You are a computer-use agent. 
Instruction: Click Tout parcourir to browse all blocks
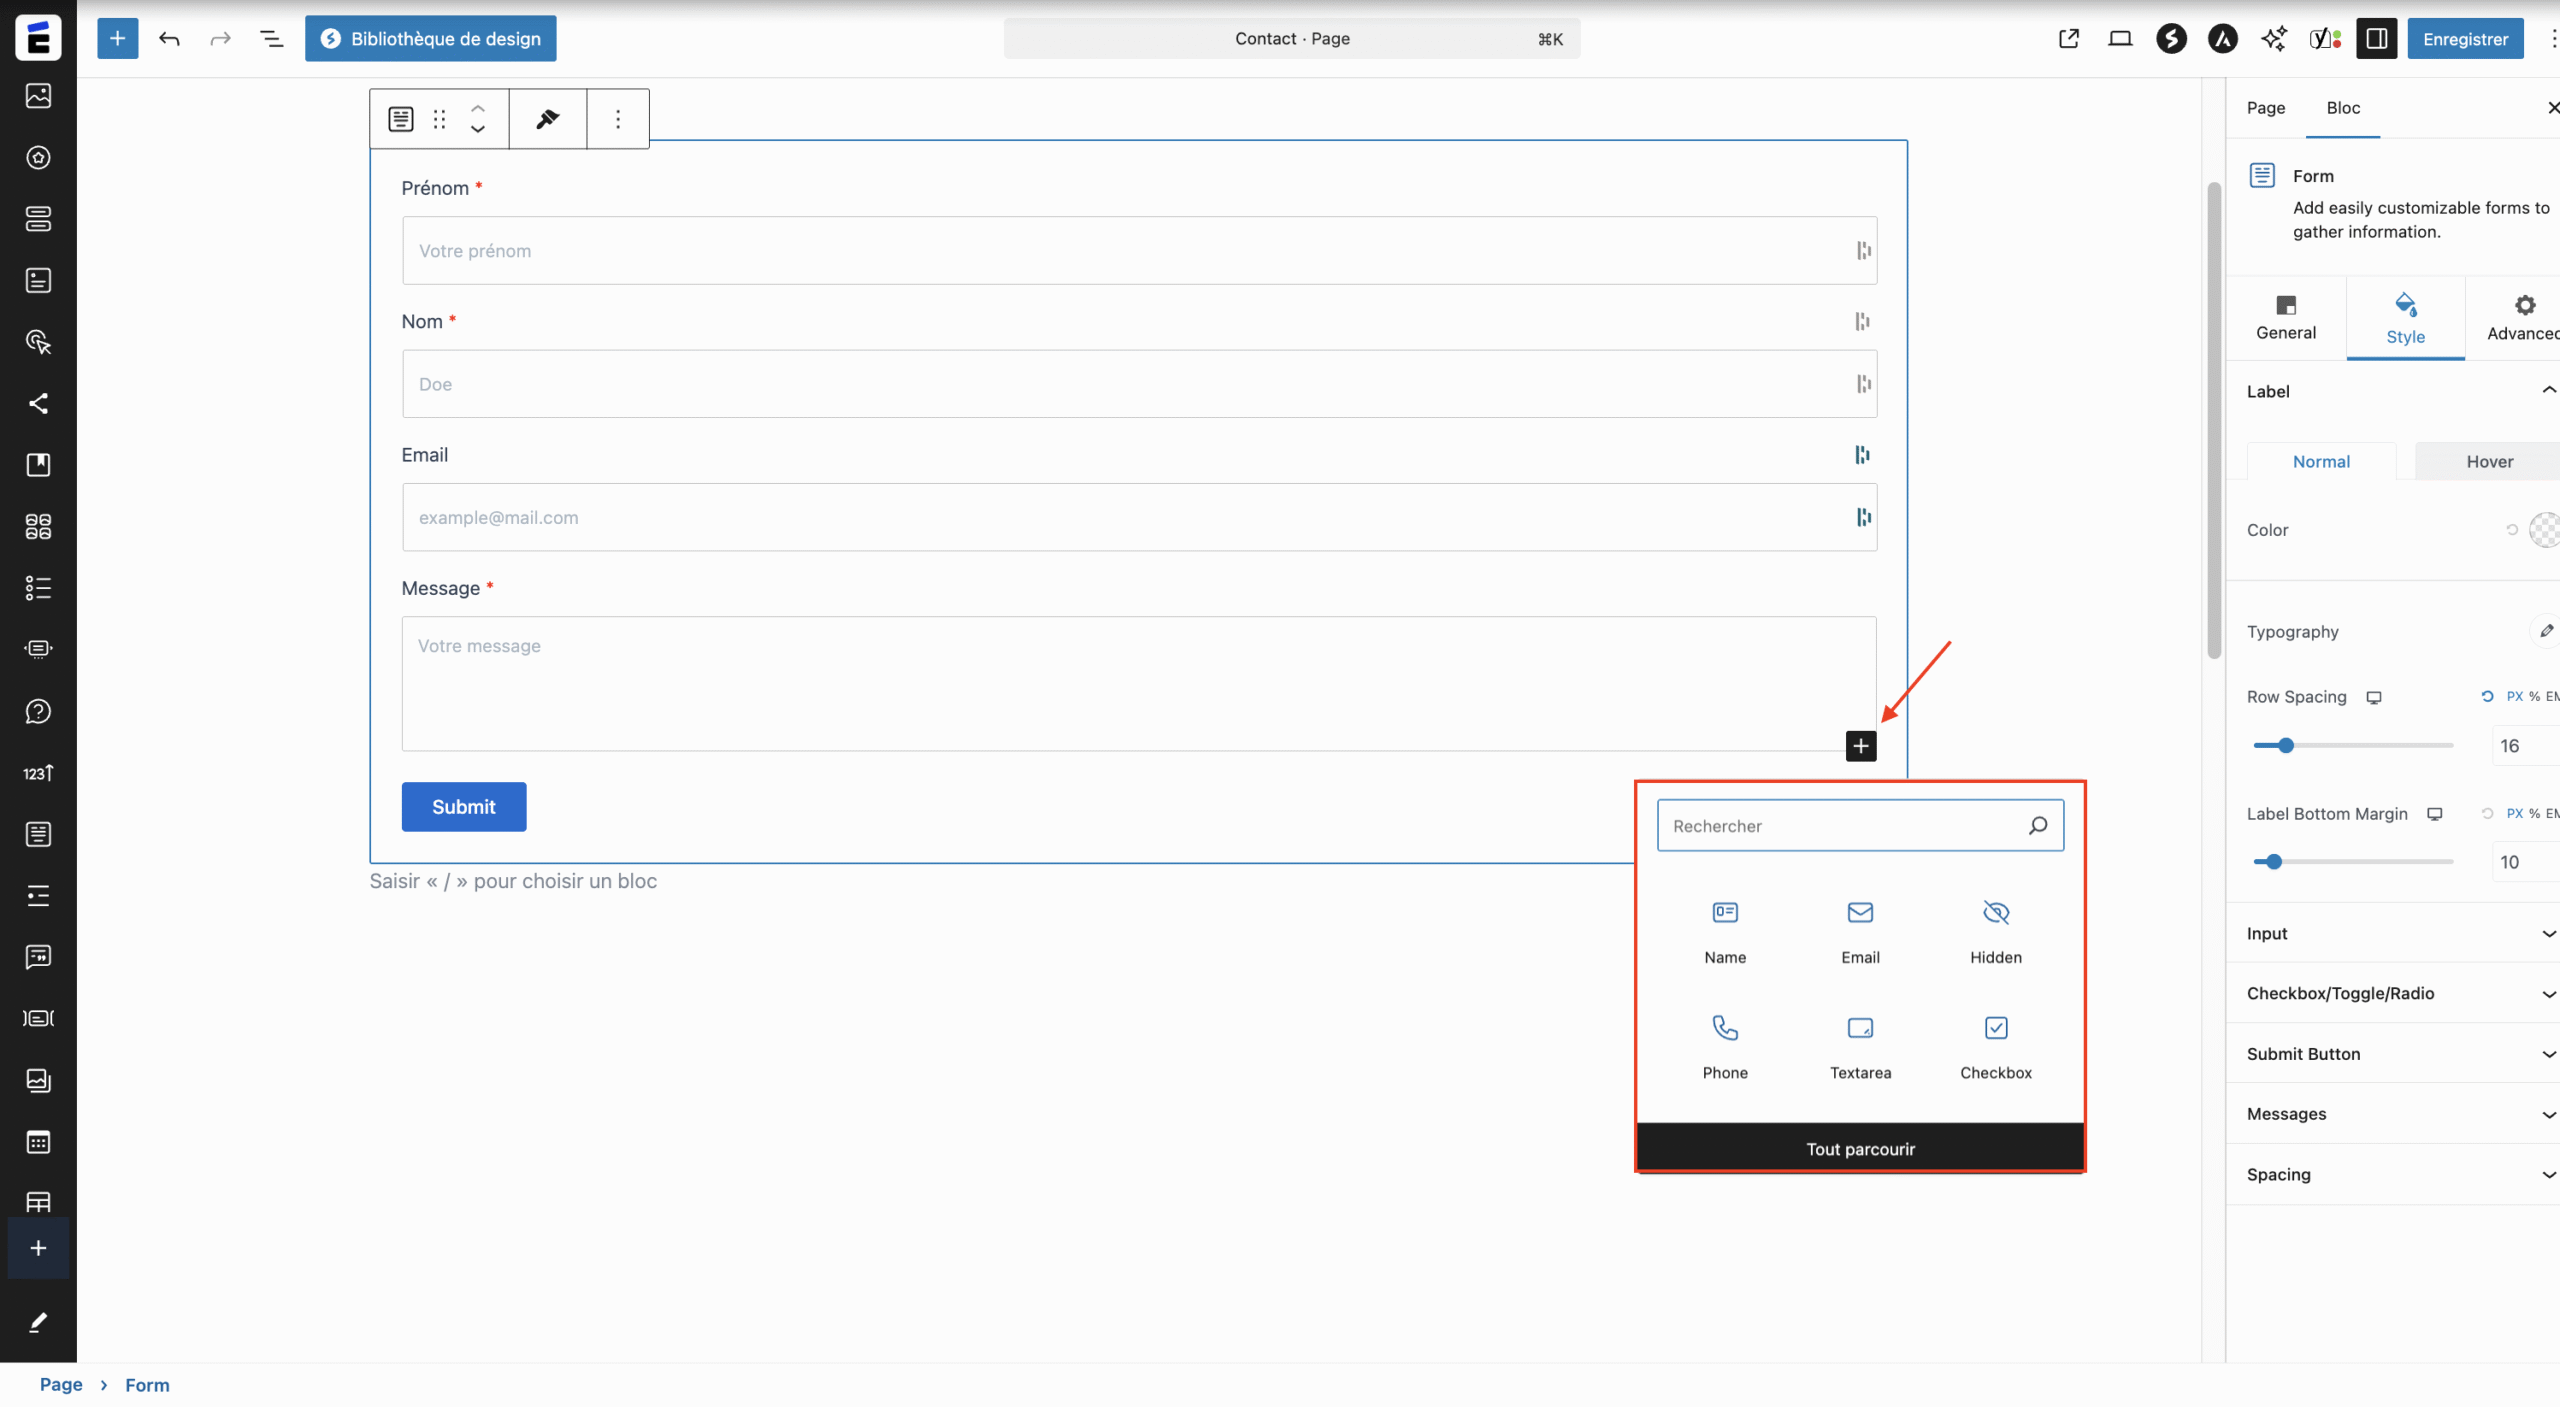1859,1149
